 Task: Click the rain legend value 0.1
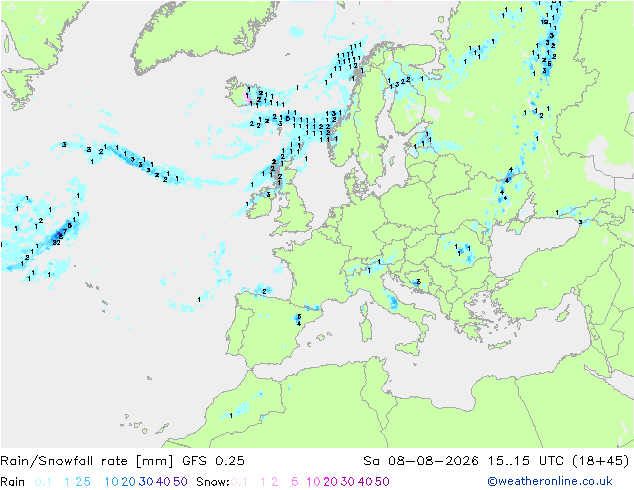click(43, 482)
